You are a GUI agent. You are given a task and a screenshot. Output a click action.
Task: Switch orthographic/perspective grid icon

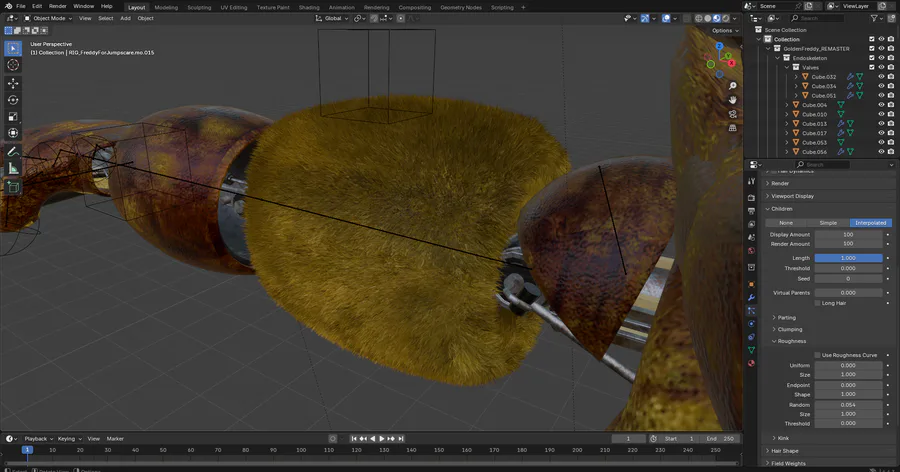coord(732,127)
